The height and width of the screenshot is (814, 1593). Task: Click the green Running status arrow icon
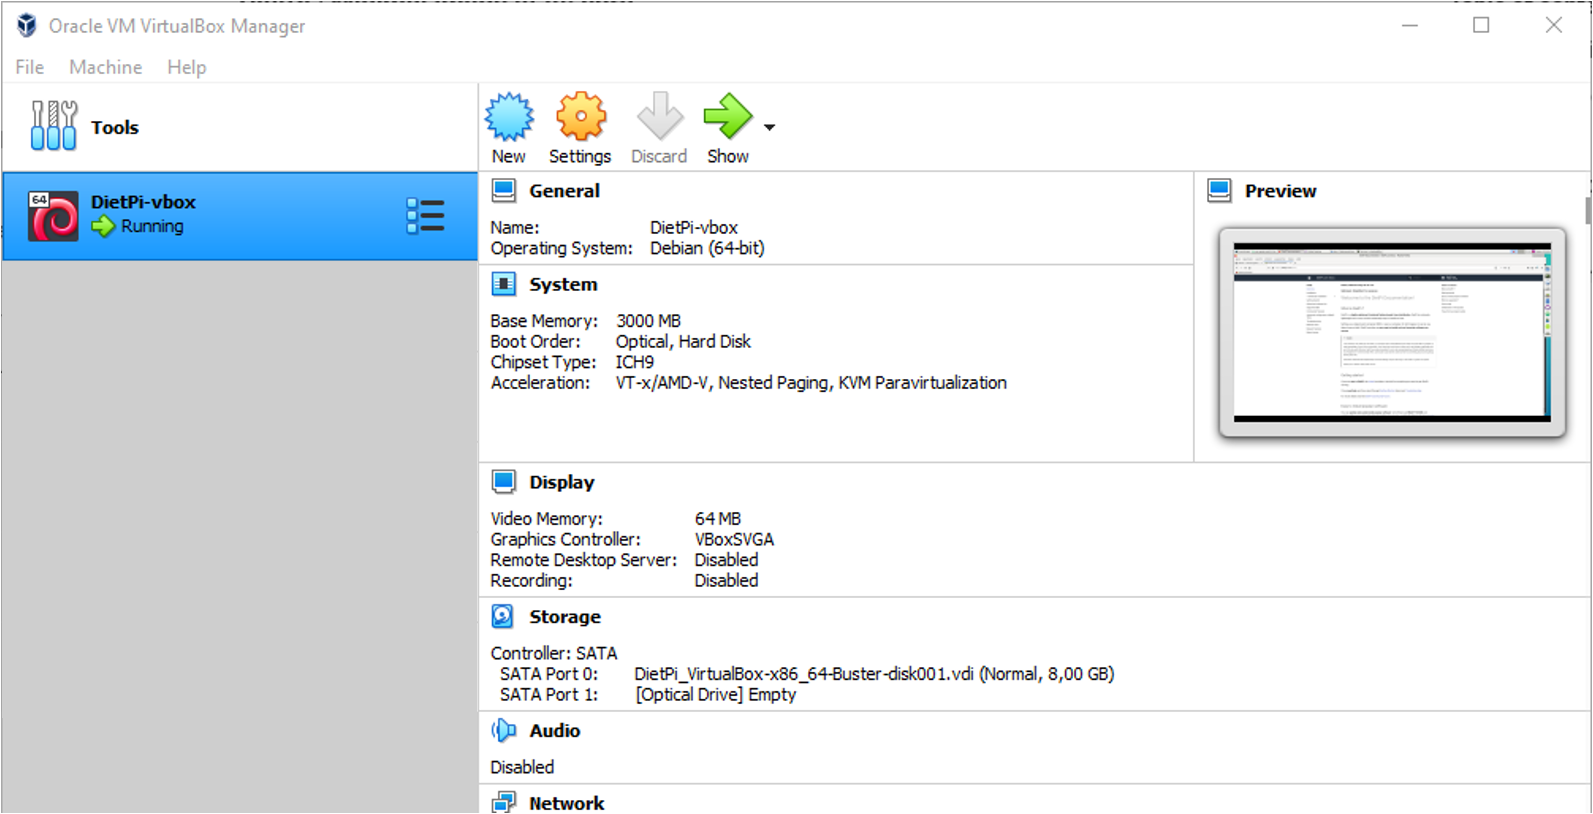point(103,227)
